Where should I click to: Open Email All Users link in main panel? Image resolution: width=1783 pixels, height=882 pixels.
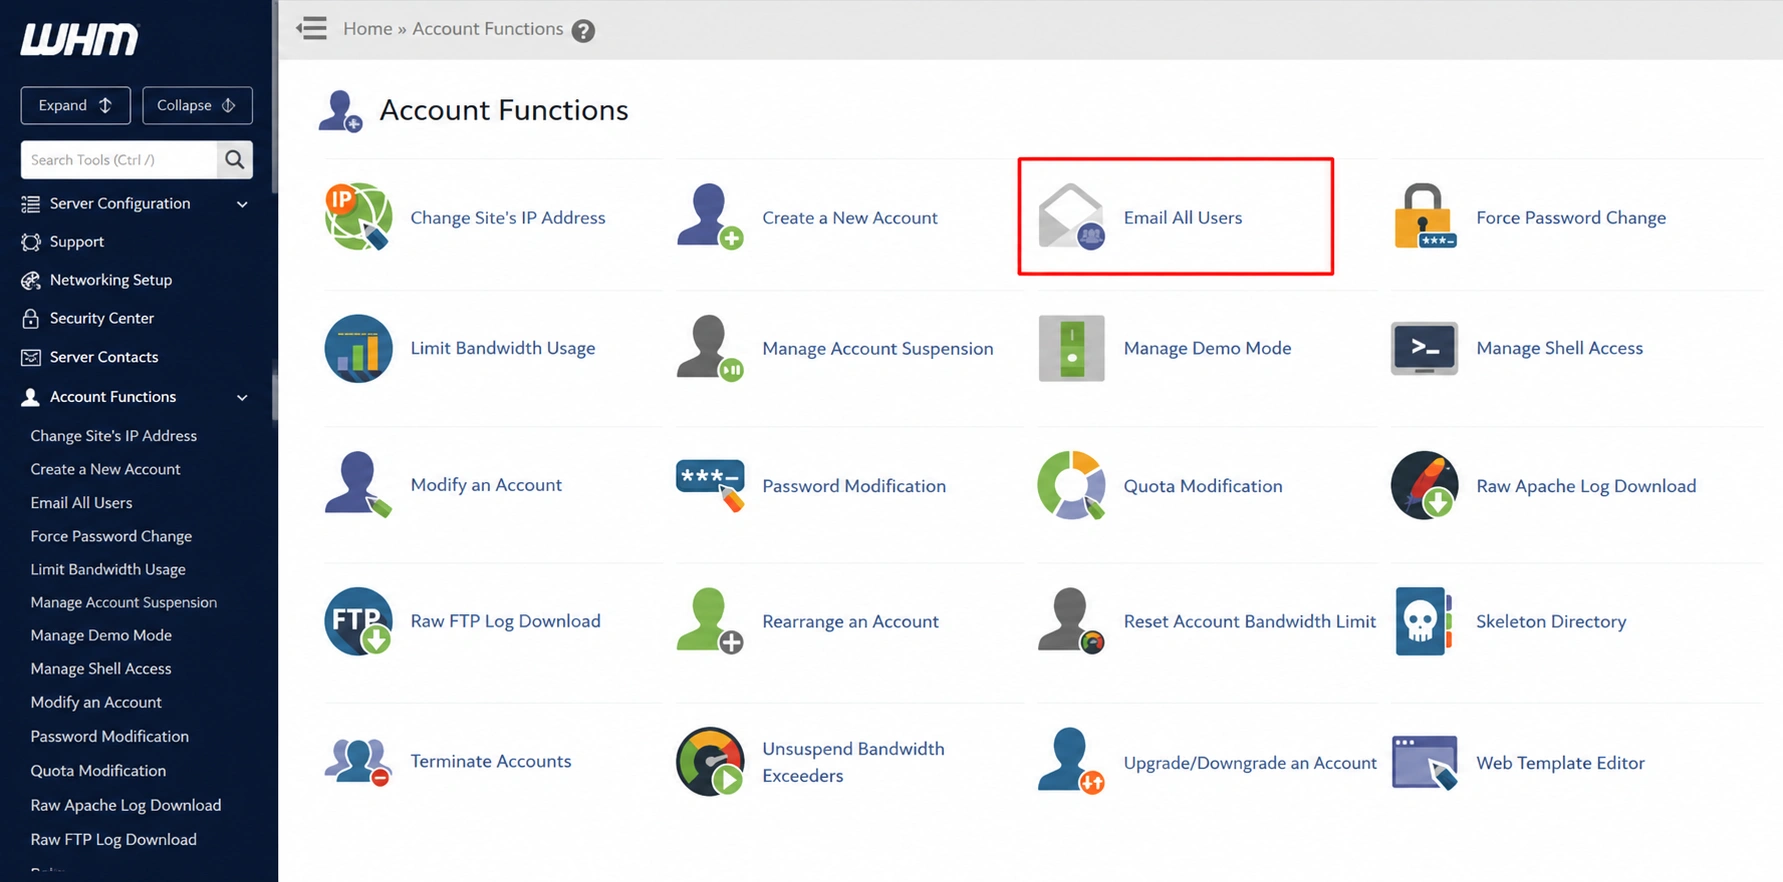click(1183, 217)
